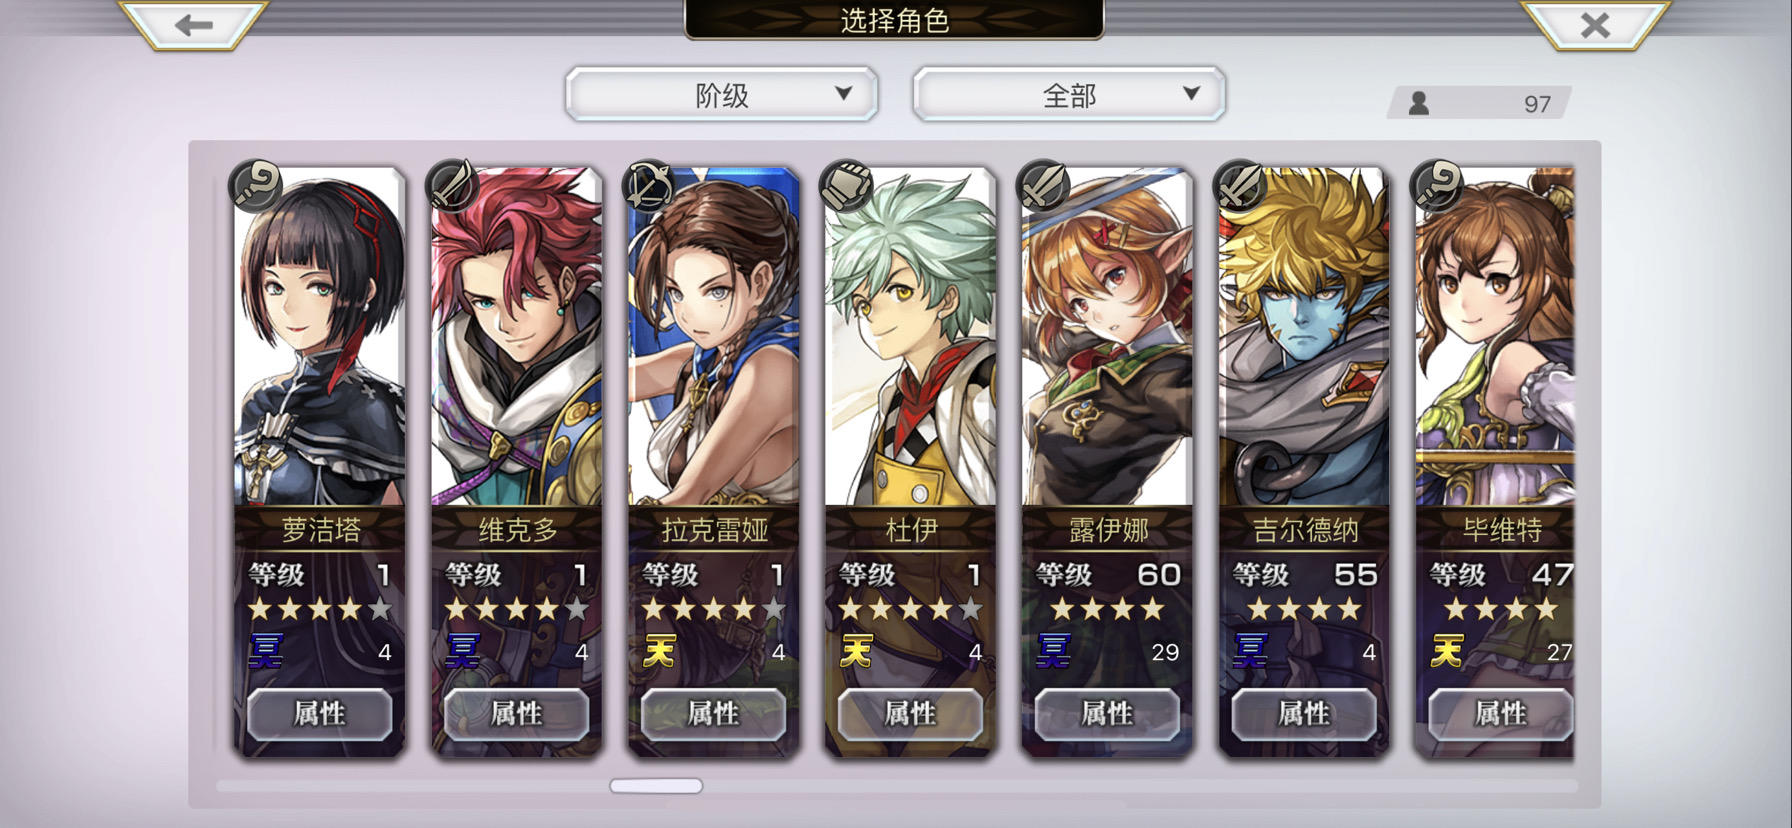Open 属性 for 露伊娜

(x=1107, y=714)
